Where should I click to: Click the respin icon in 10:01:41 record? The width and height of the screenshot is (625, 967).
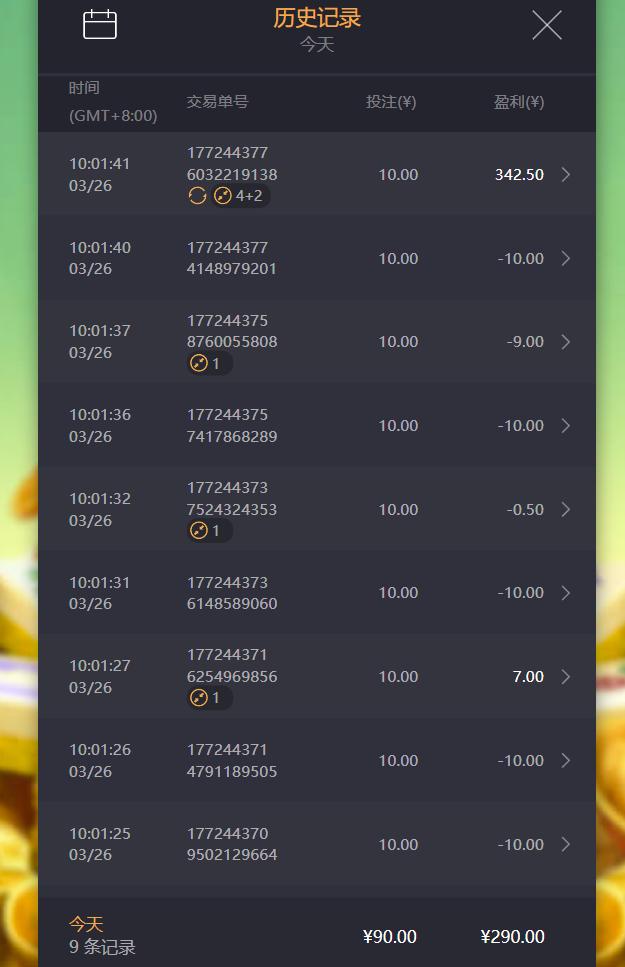[x=197, y=196]
